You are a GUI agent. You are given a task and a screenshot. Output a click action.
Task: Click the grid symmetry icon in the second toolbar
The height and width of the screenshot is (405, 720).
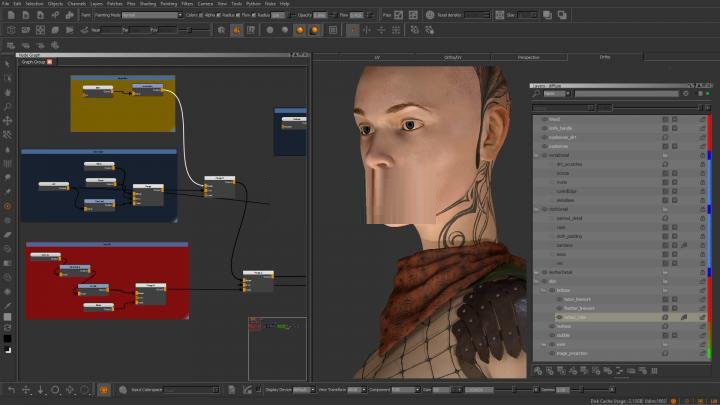pyautogui.click(x=396, y=30)
